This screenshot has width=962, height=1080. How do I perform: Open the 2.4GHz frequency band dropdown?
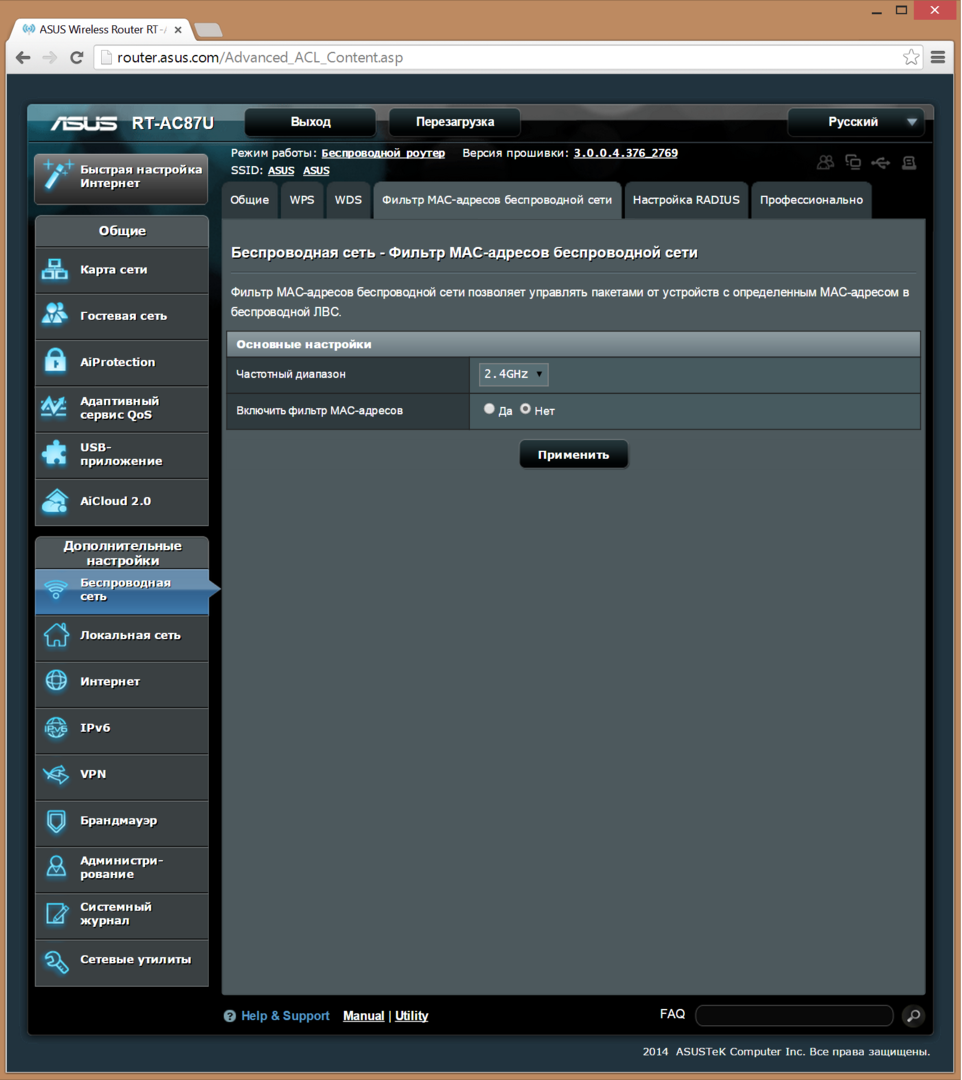click(514, 374)
